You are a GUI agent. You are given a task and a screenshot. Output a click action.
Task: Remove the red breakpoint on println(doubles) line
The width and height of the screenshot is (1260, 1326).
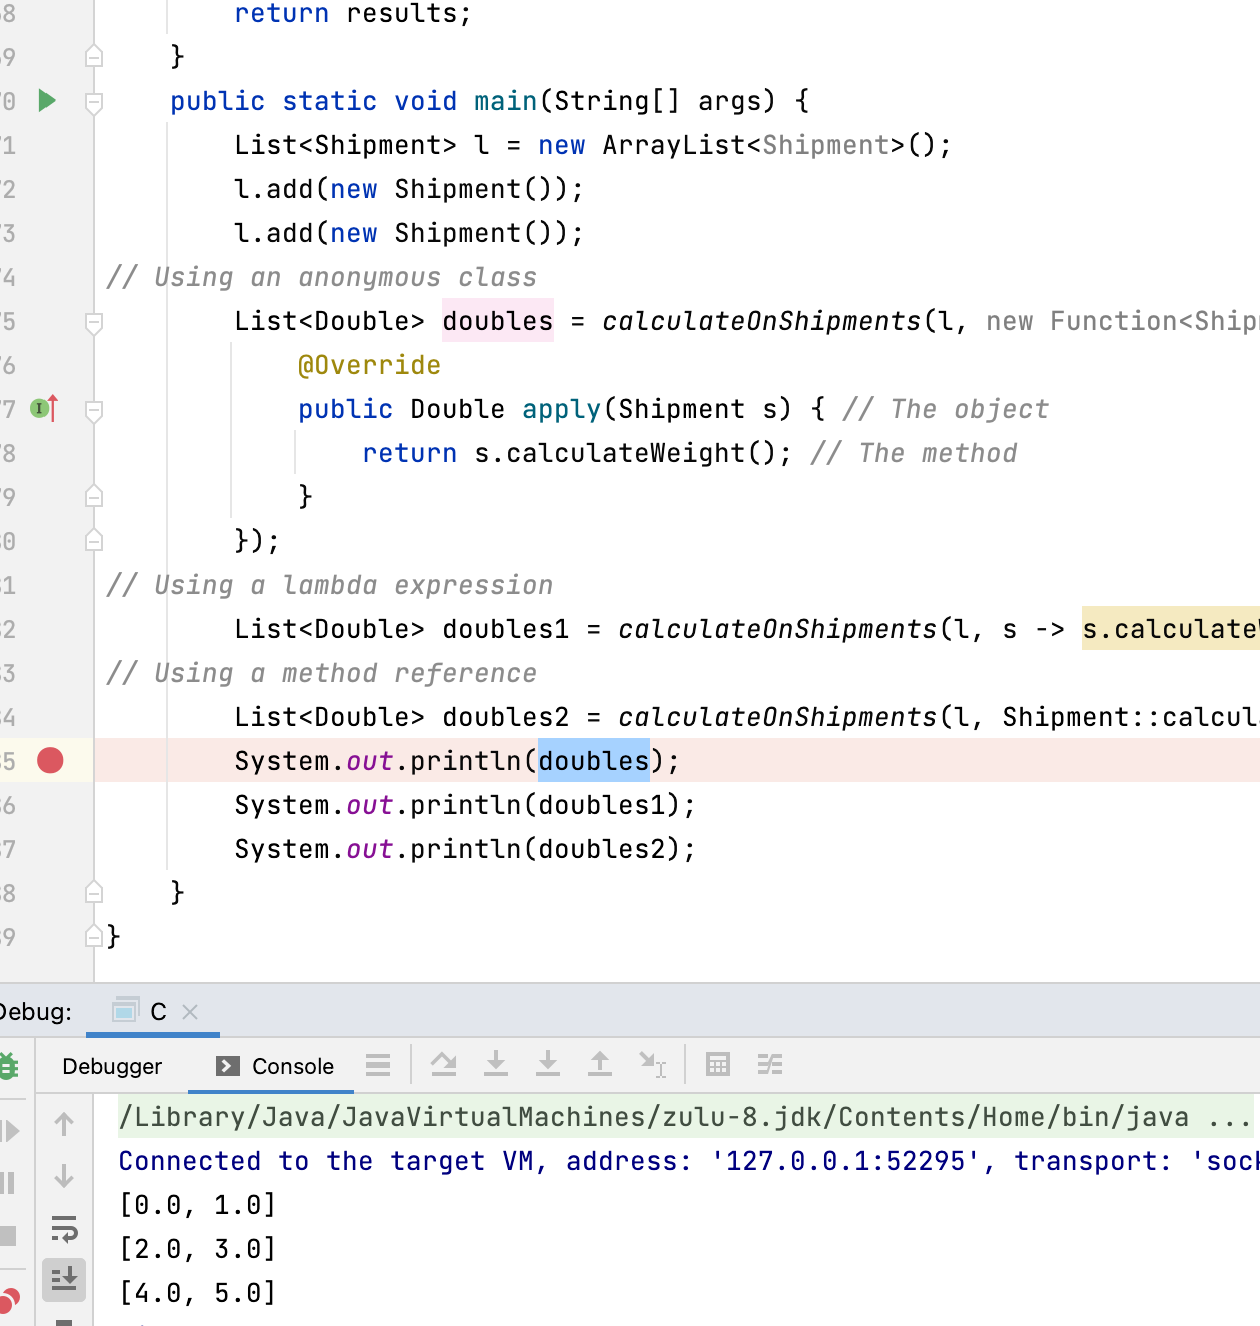50,761
